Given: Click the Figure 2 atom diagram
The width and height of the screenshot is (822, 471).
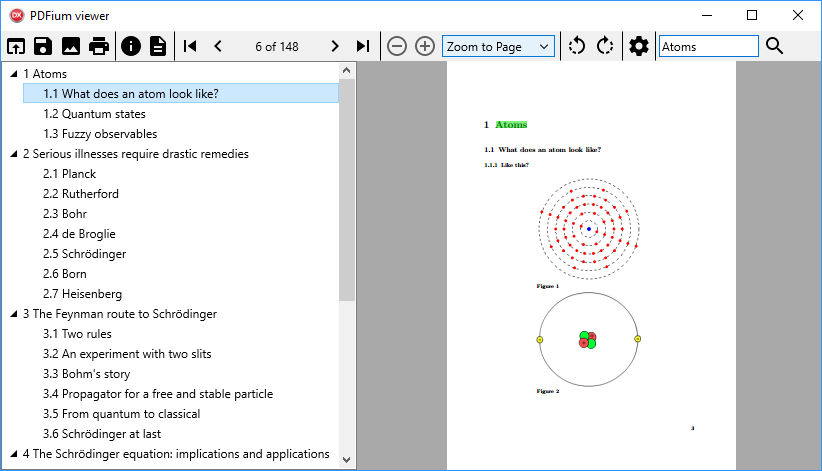Looking at the screenshot, I should 589,340.
